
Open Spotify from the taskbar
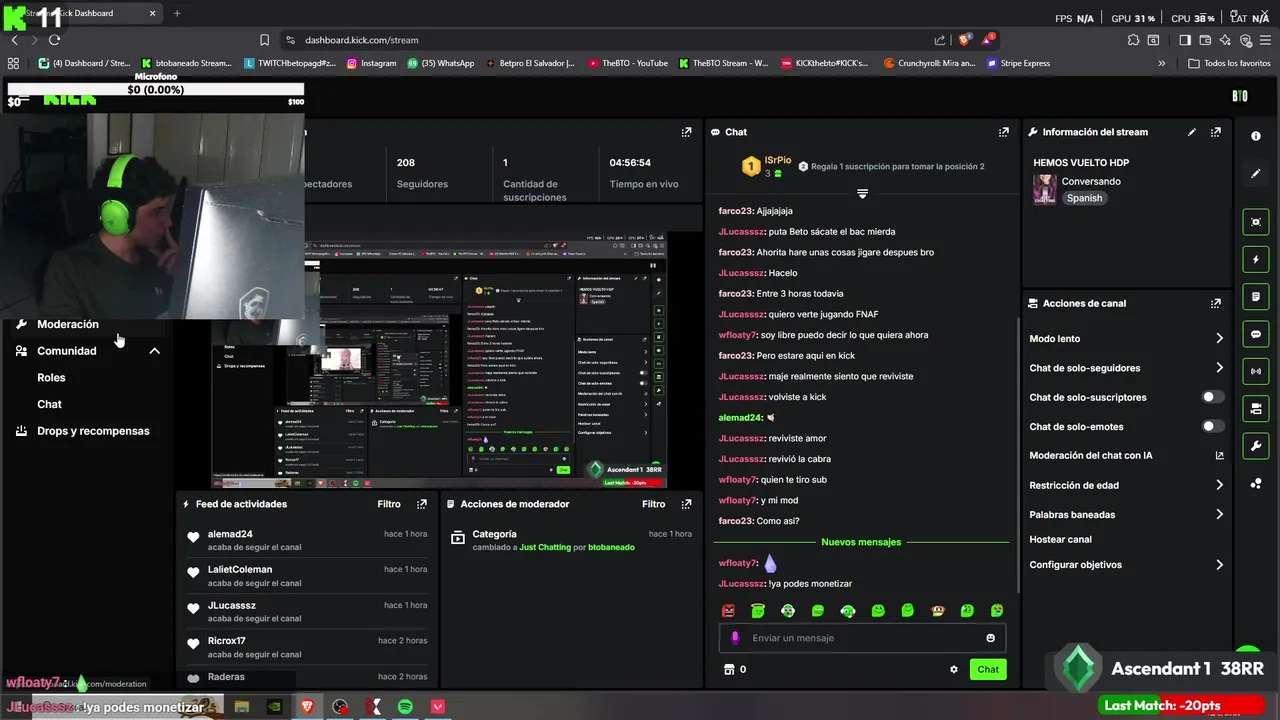(405, 706)
